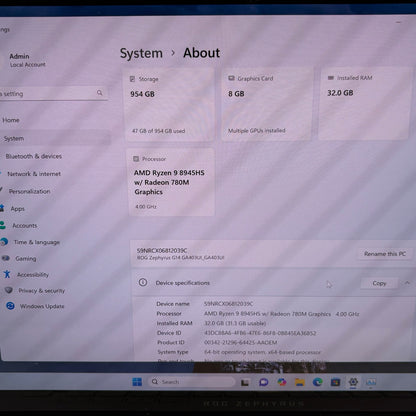Go back to System in breadcrumb
The image size is (416, 416).
tap(141, 53)
